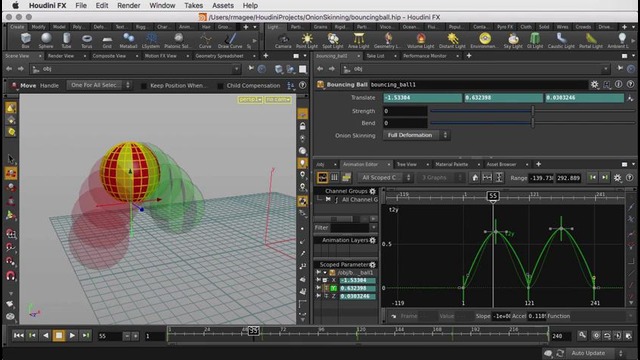Add a Point Light

click(307, 40)
